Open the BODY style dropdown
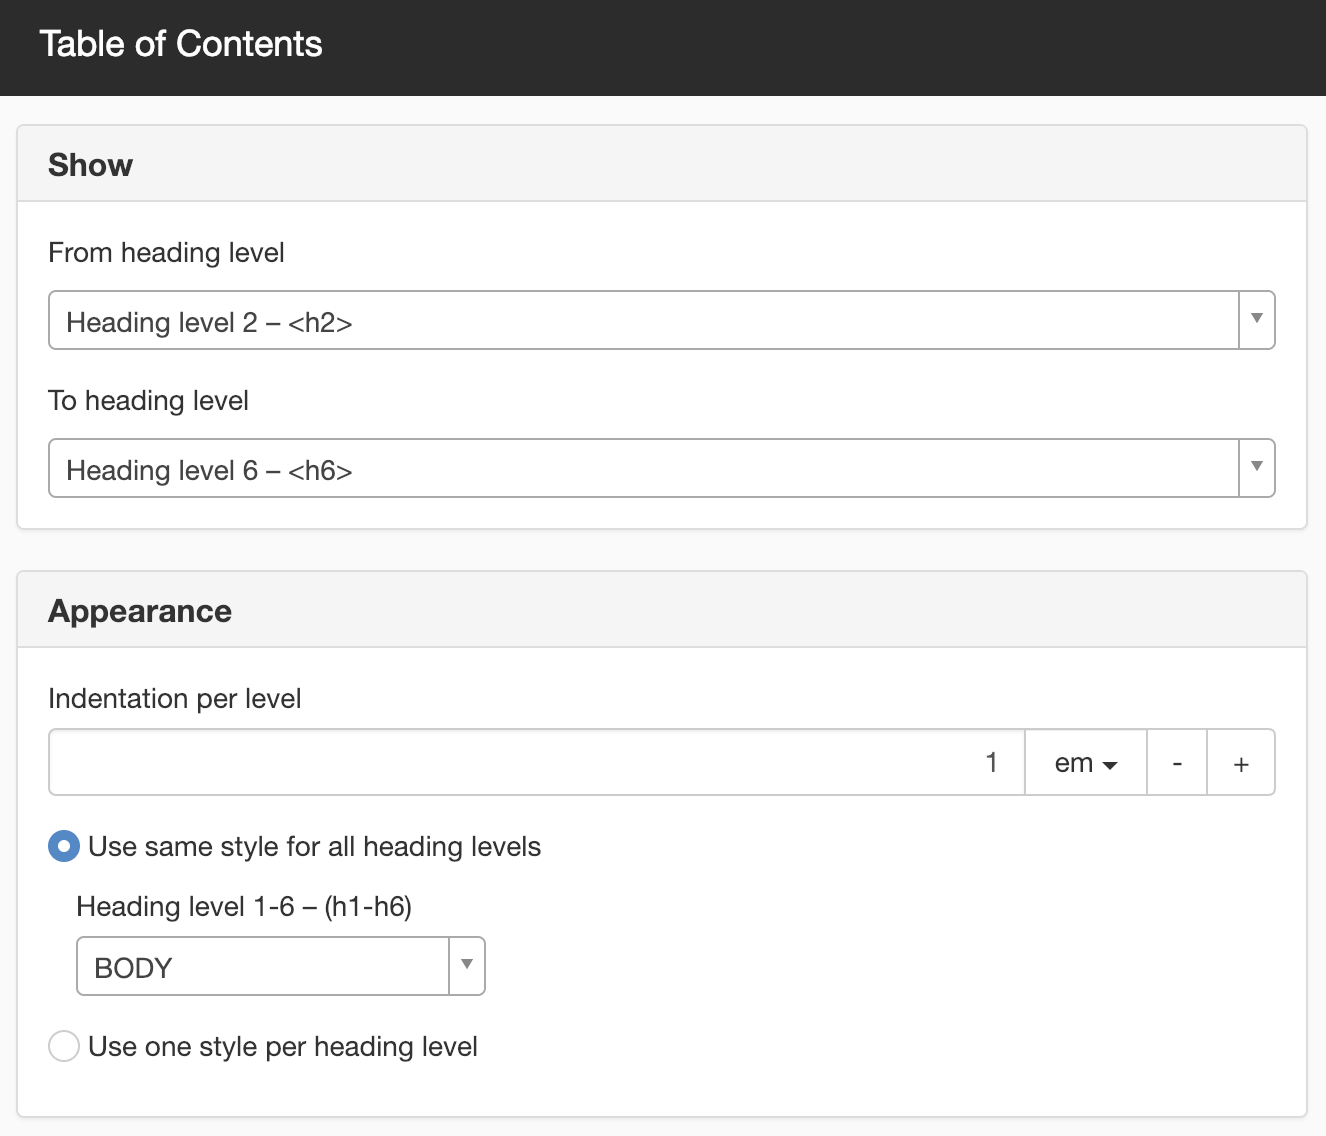The width and height of the screenshot is (1326, 1136). 281,966
